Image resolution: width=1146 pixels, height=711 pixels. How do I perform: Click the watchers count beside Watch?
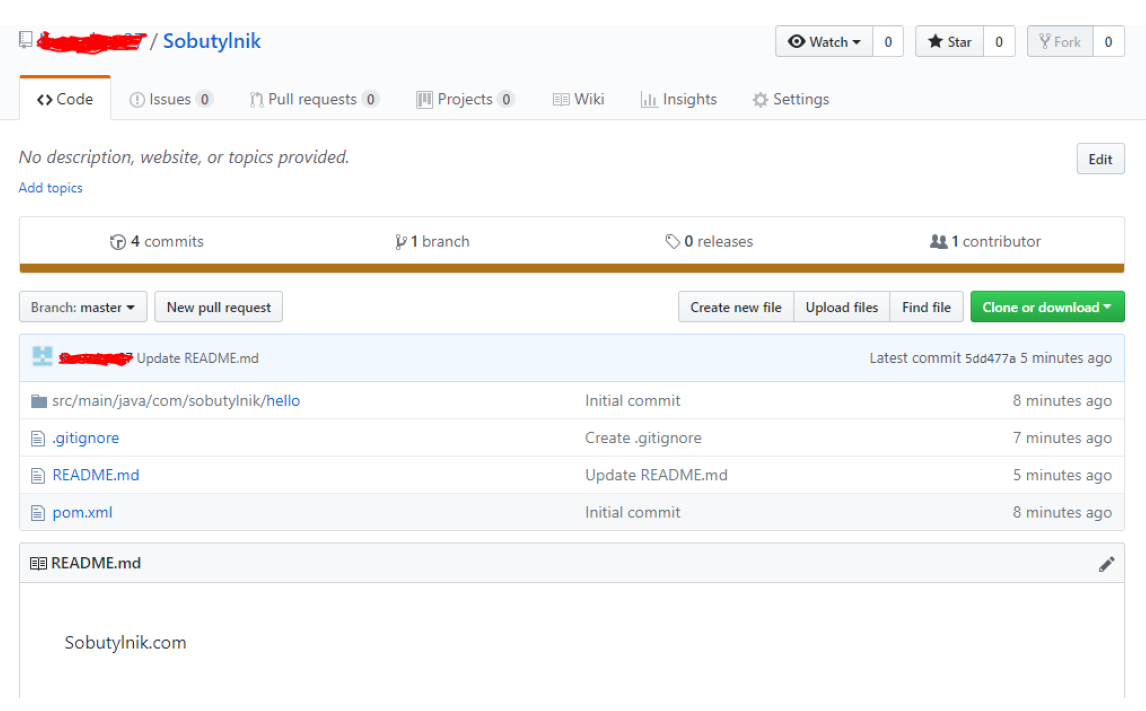tap(888, 42)
